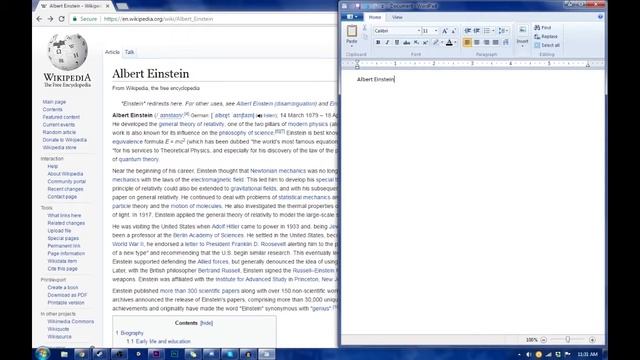Expand the Paste options dropdown arrow
The image size is (640, 360).
[x=351, y=46]
